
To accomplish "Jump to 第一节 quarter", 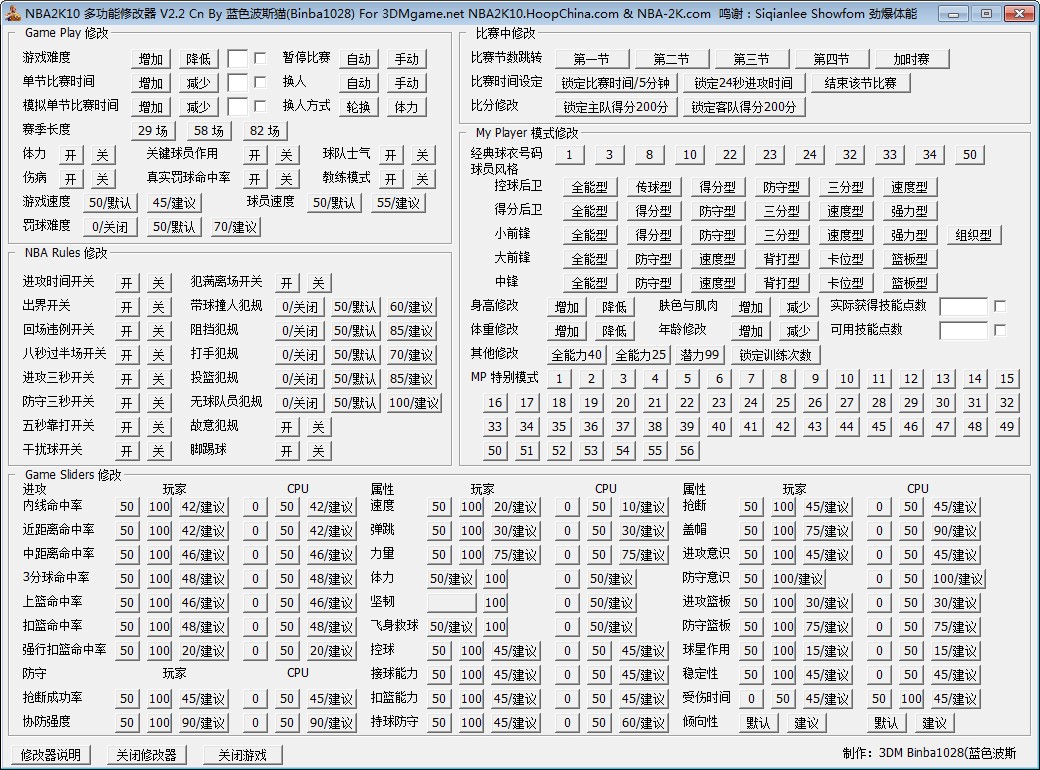I will (591, 59).
